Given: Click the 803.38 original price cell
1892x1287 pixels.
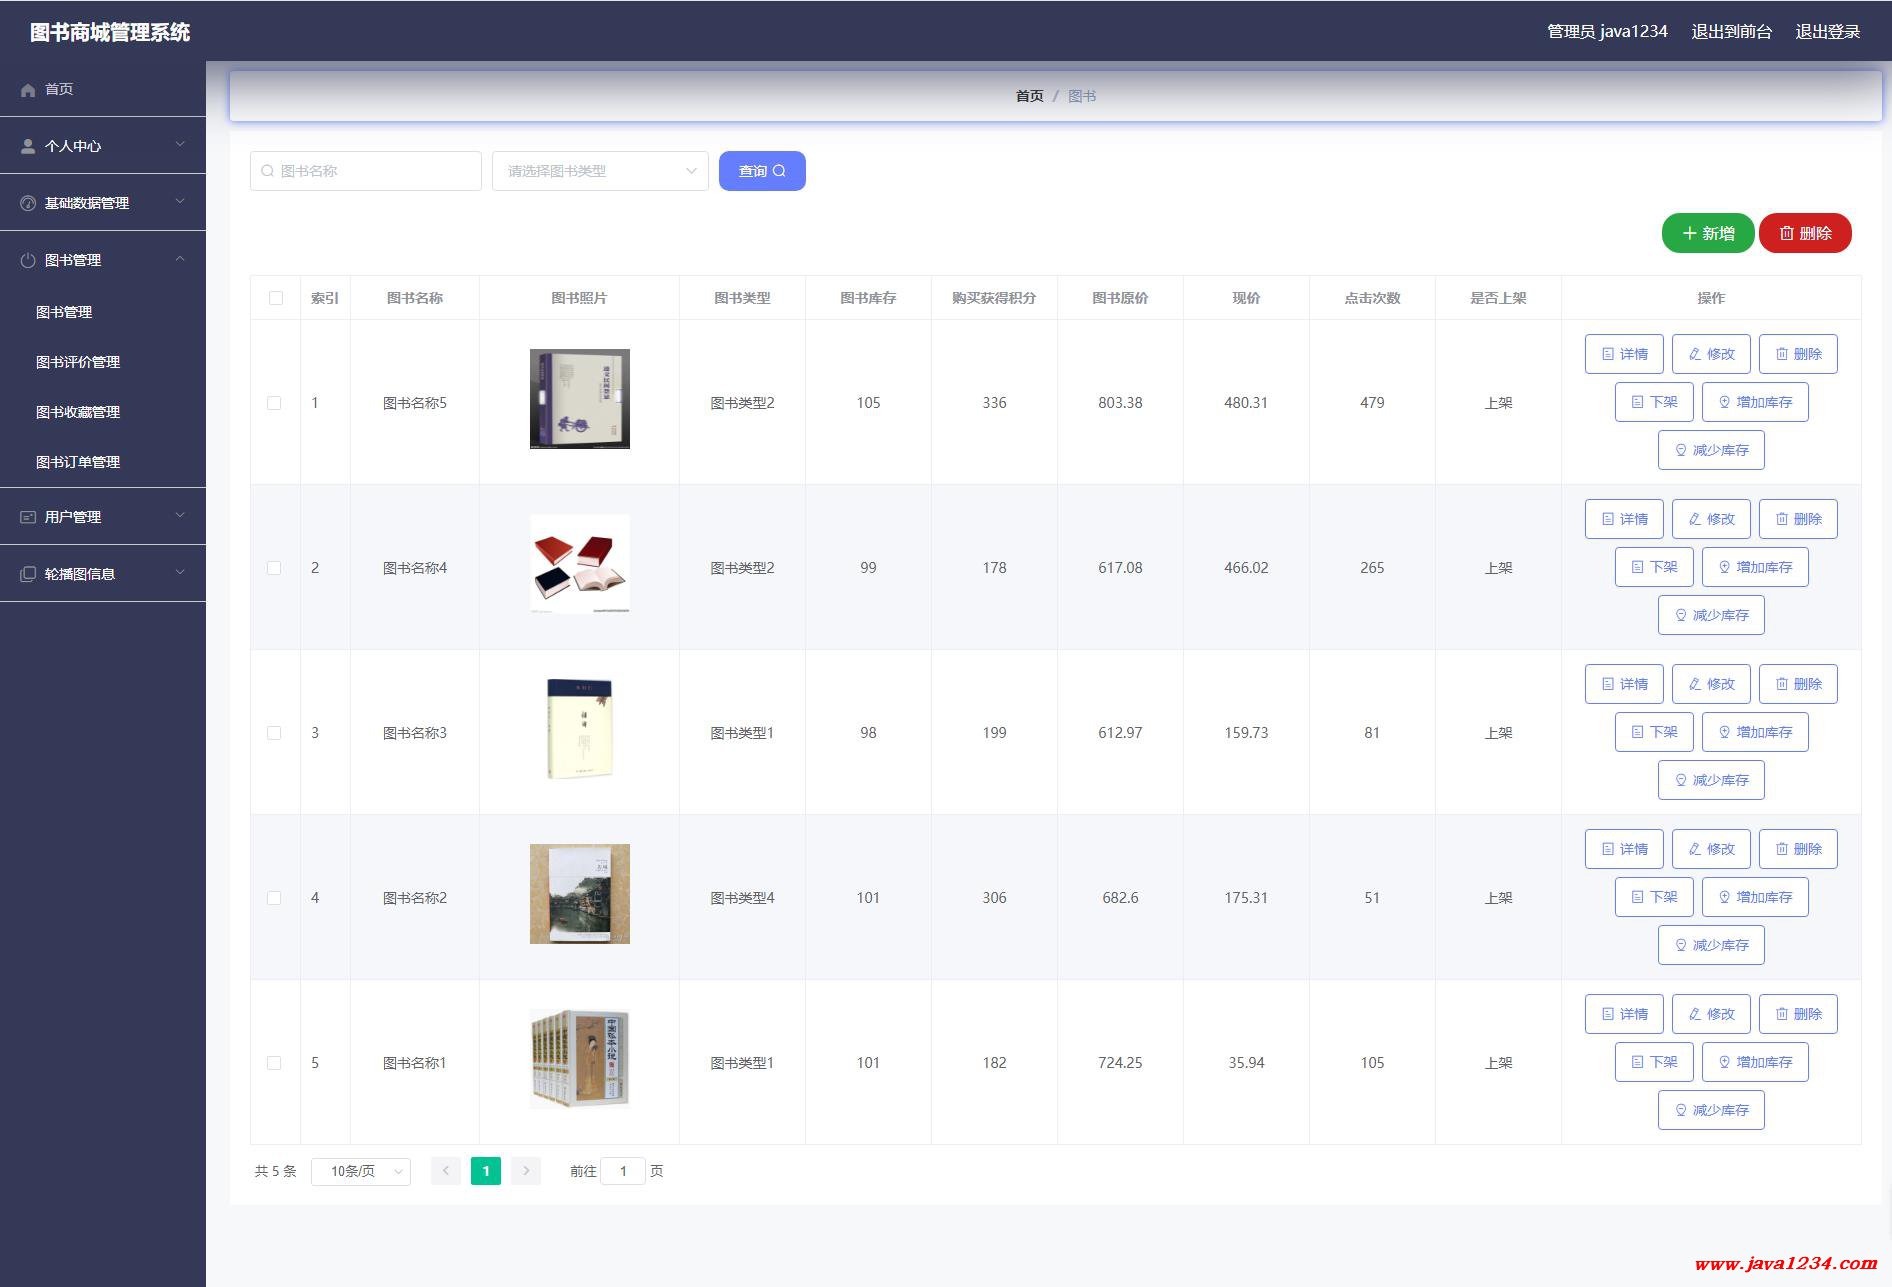Looking at the screenshot, I should [1120, 403].
